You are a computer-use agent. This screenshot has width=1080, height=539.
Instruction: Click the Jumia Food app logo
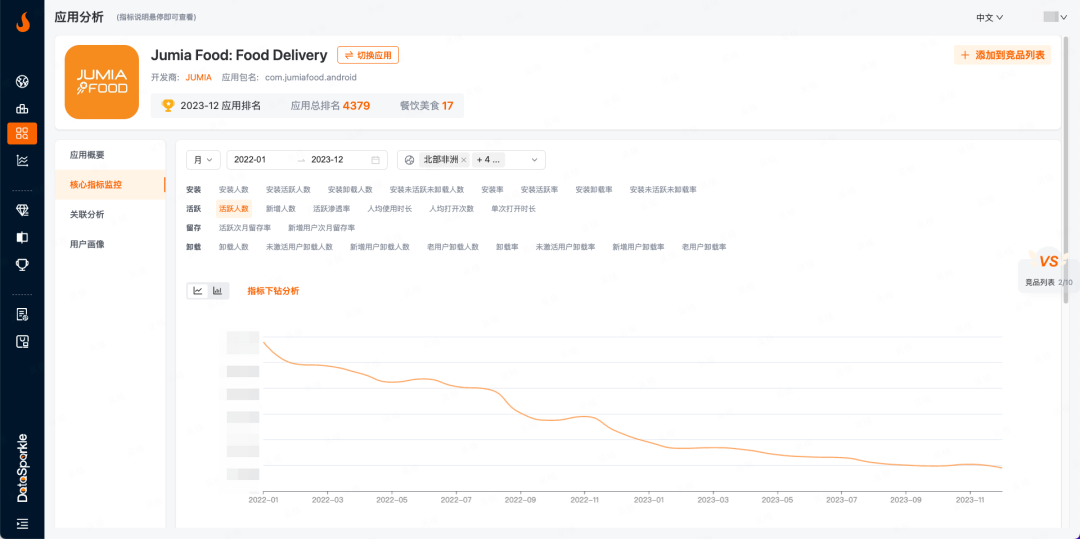(102, 82)
